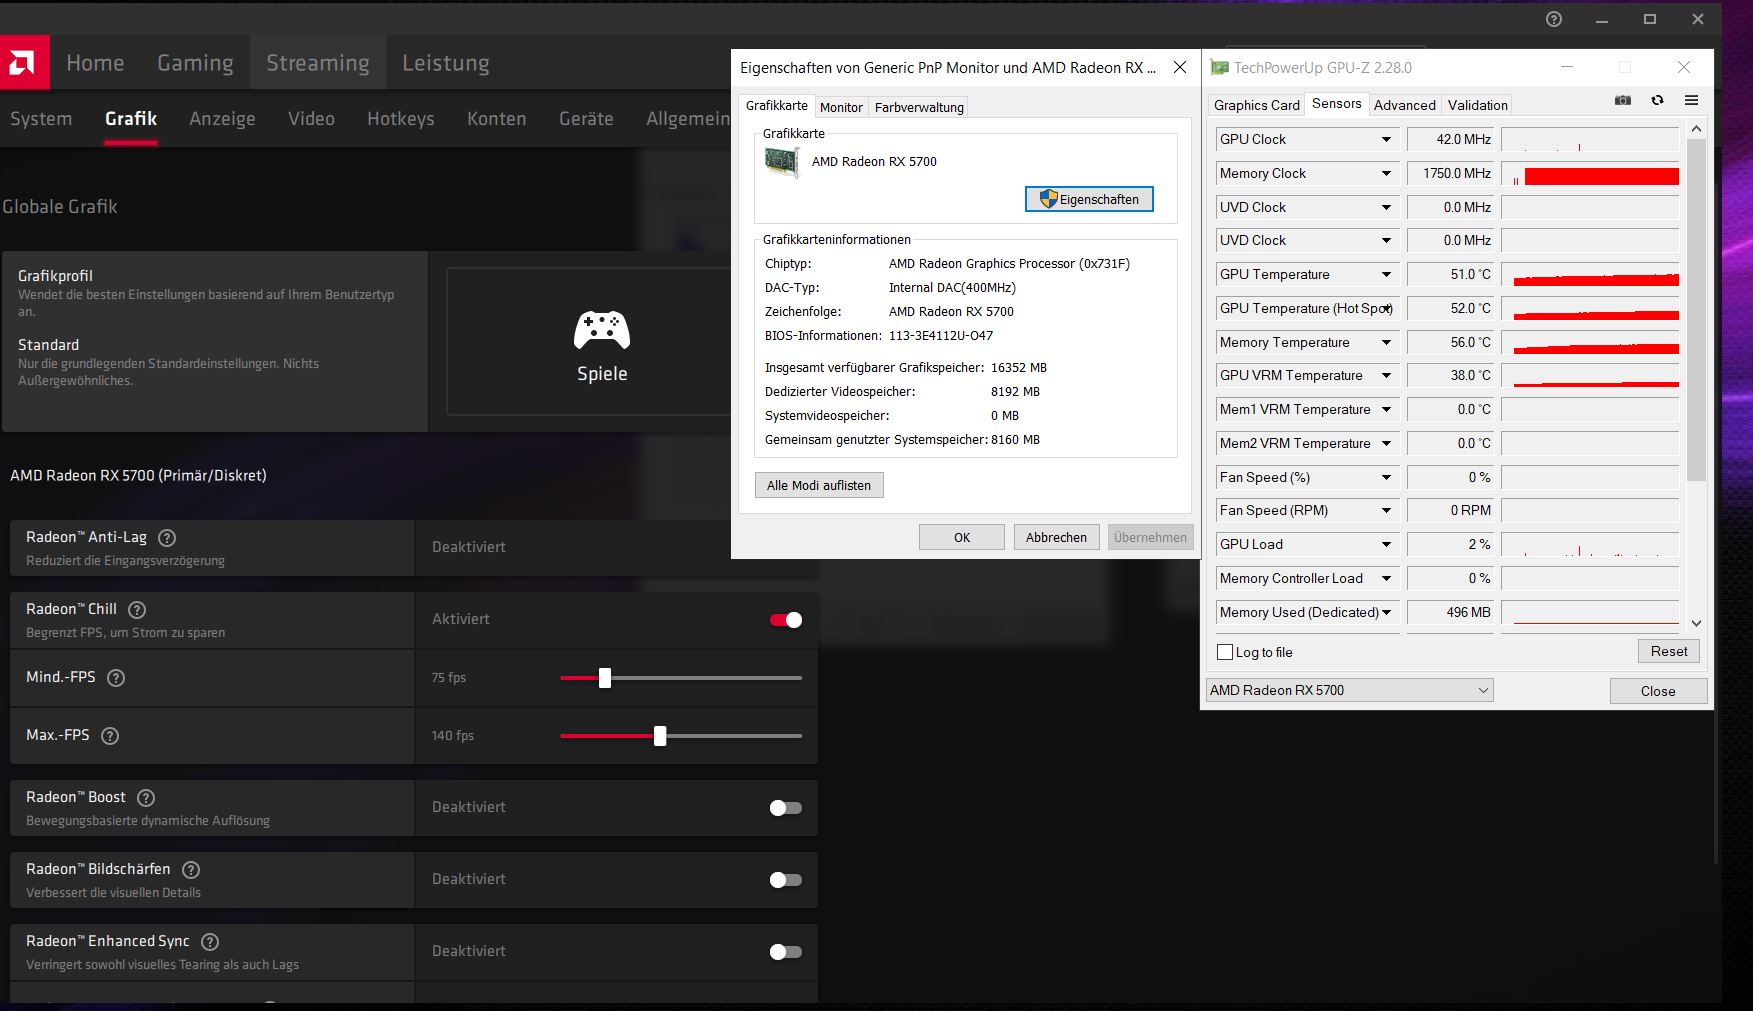Open the Memory Clock sensor dropdown

coord(1386,174)
